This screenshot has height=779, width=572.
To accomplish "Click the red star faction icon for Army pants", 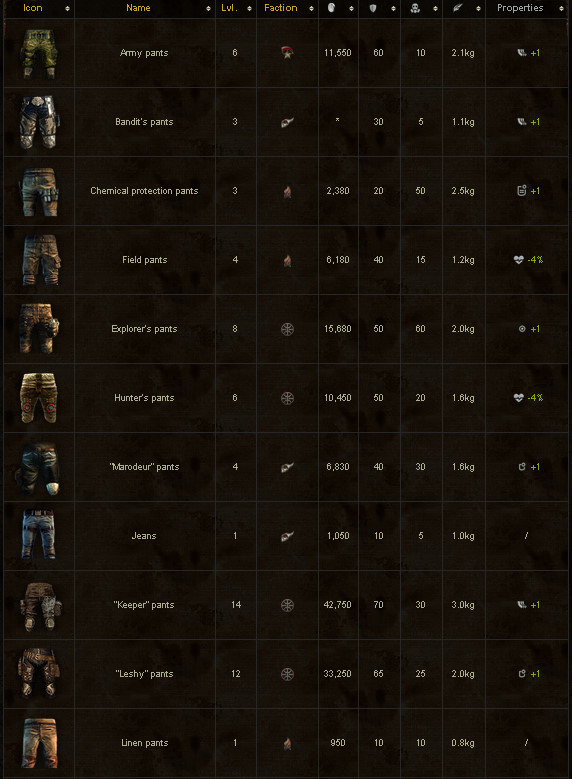I will (x=287, y=53).
